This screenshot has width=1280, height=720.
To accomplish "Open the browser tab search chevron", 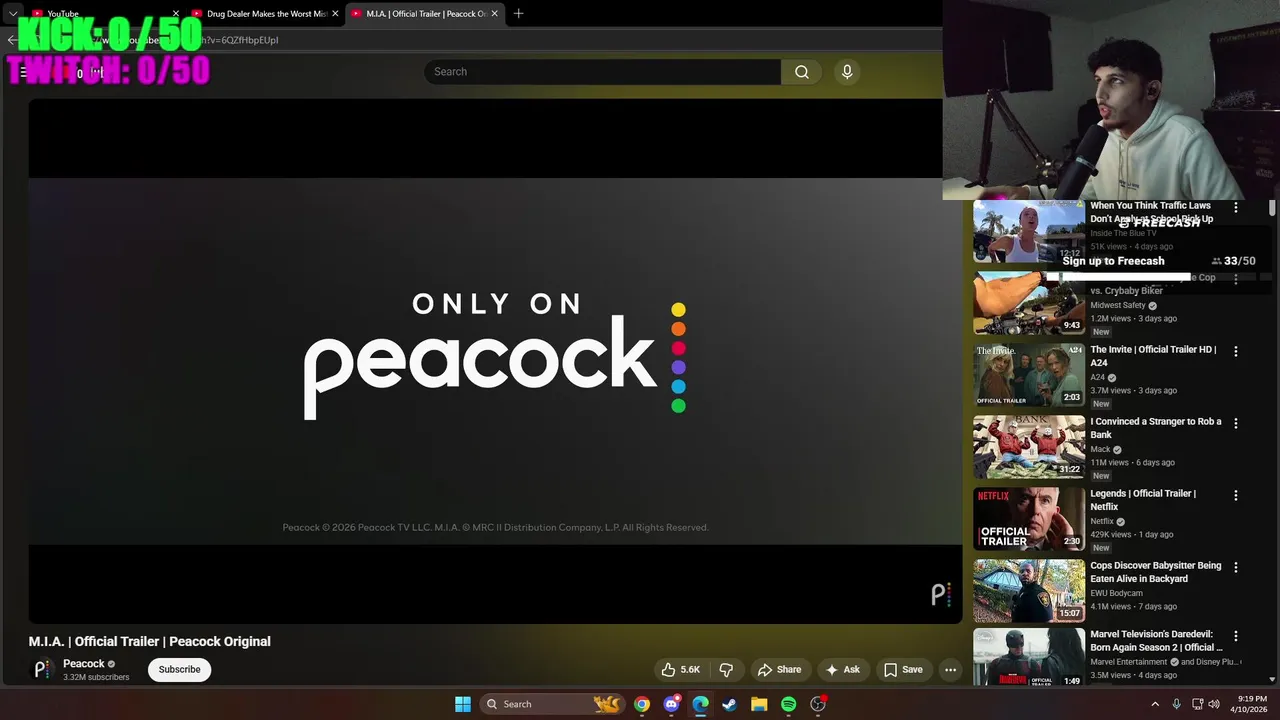I will click(x=13, y=14).
